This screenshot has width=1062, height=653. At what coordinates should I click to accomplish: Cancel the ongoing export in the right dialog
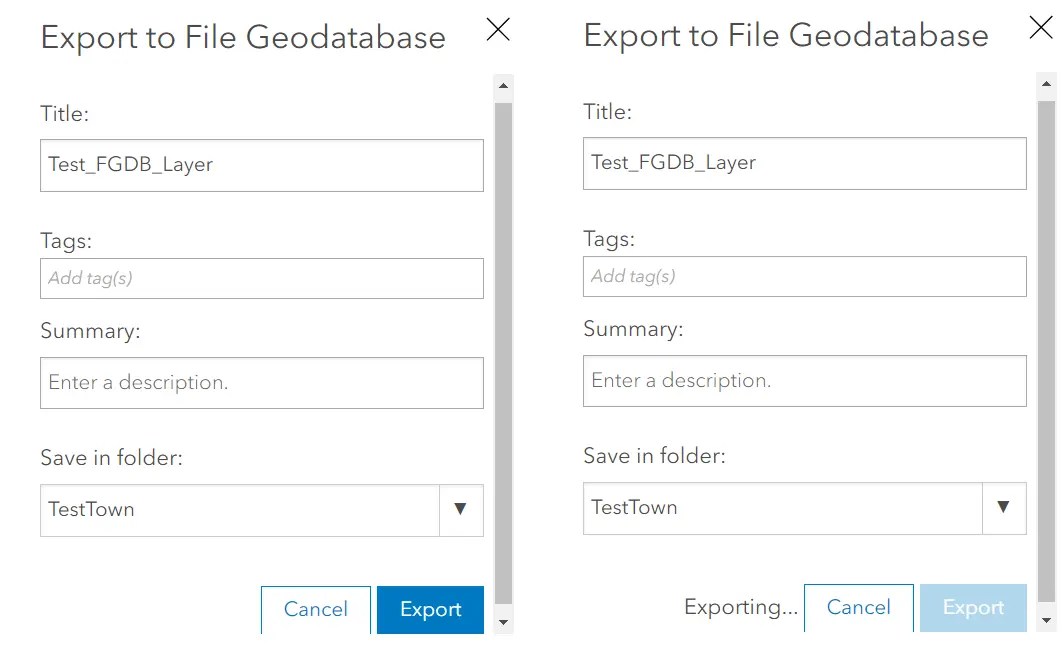tap(858, 607)
